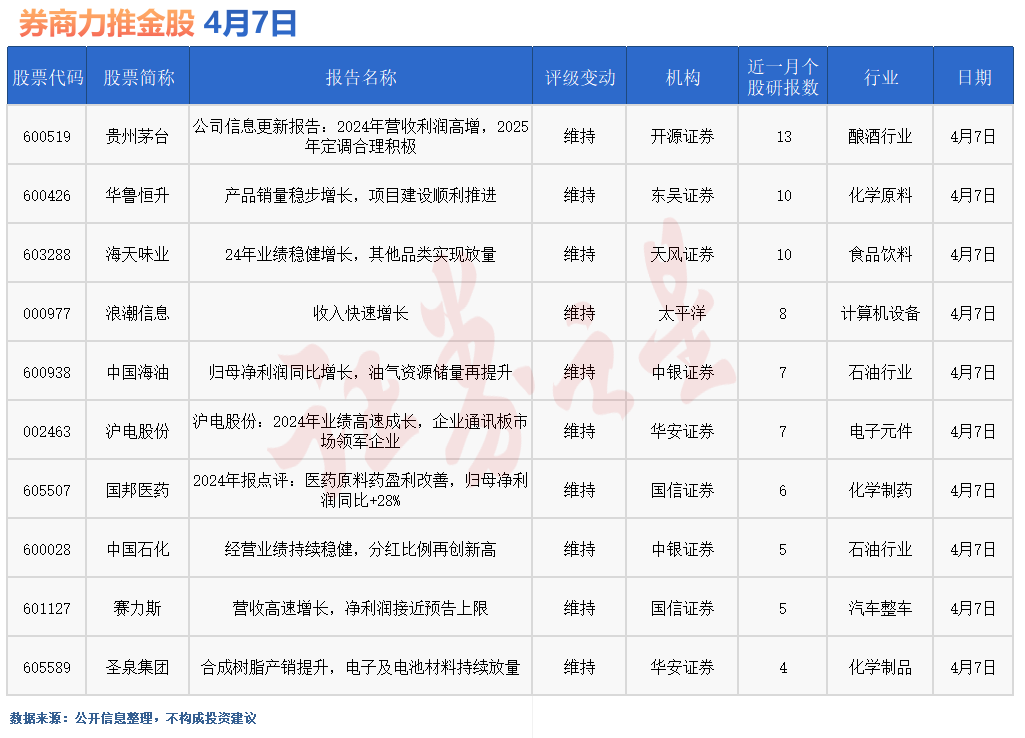Click the research report count 13 for 贵州茅台
Screen dimensions: 1025x738
pos(783,135)
